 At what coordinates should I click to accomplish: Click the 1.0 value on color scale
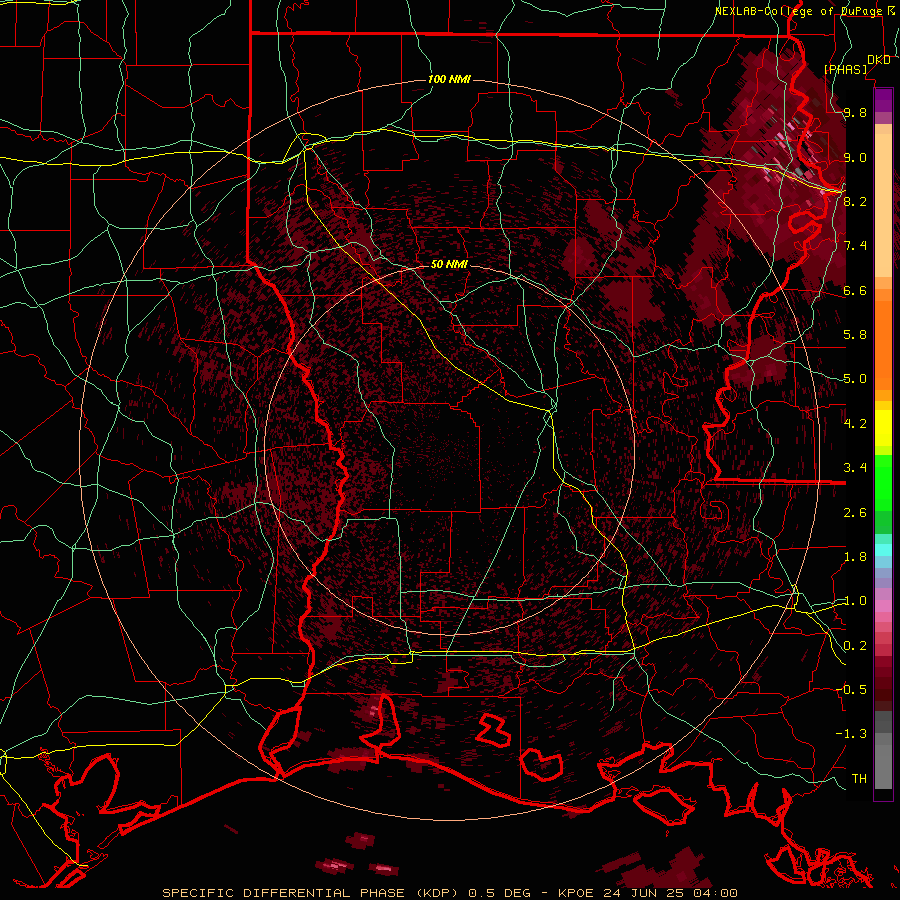[855, 601]
